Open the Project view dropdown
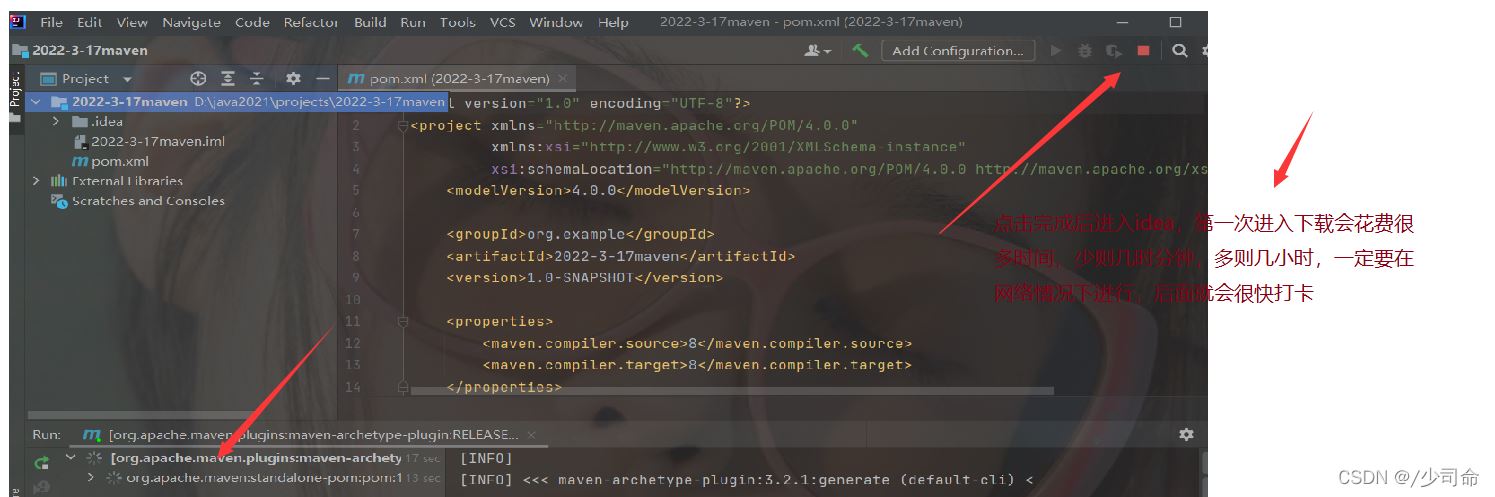 pos(86,78)
